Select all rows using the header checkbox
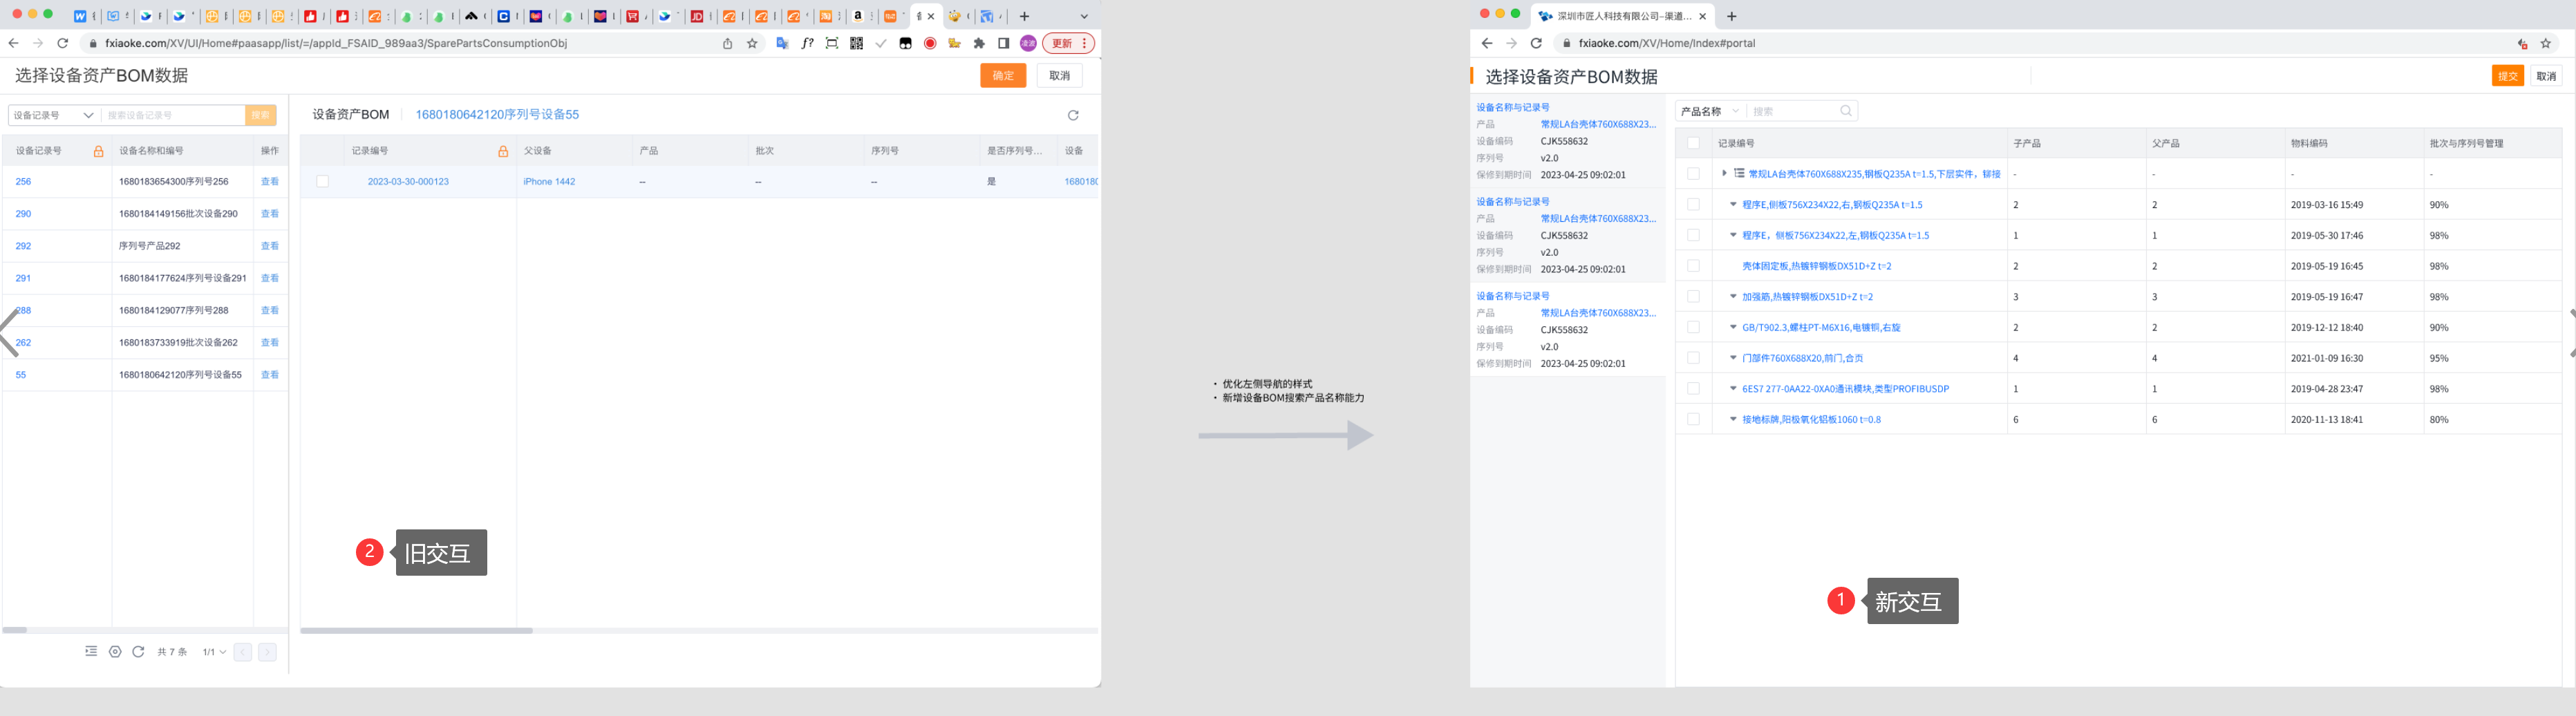 pos(1694,143)
